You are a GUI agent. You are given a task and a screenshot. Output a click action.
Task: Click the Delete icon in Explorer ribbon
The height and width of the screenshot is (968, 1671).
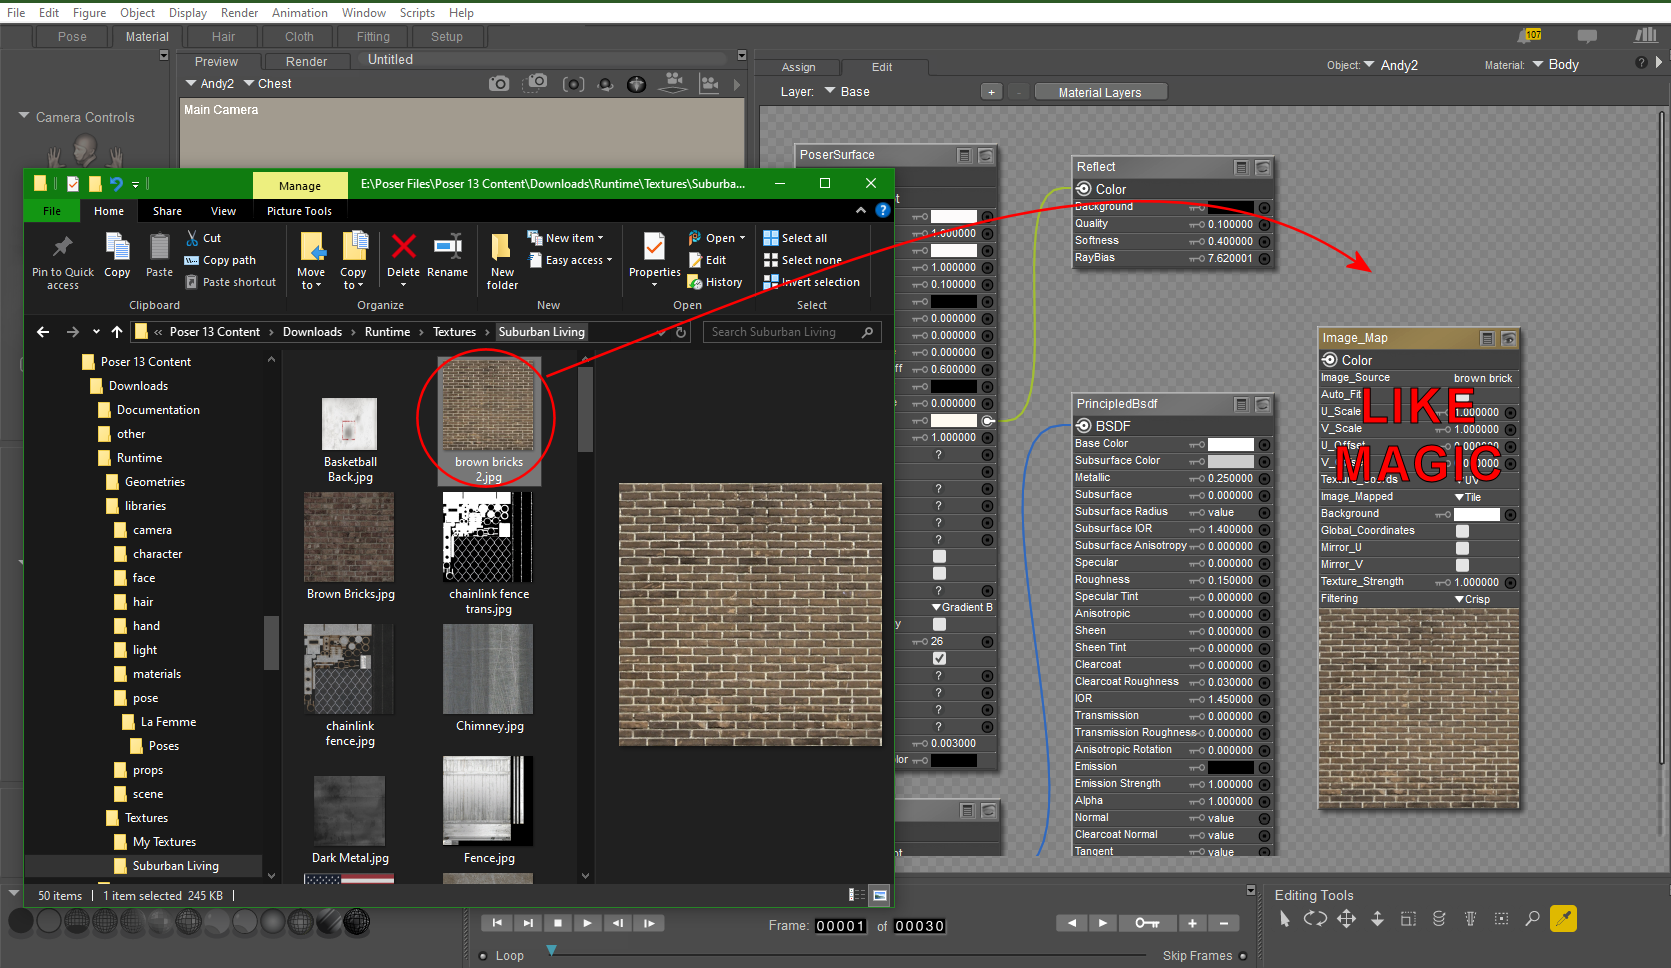tap(404, 255)
